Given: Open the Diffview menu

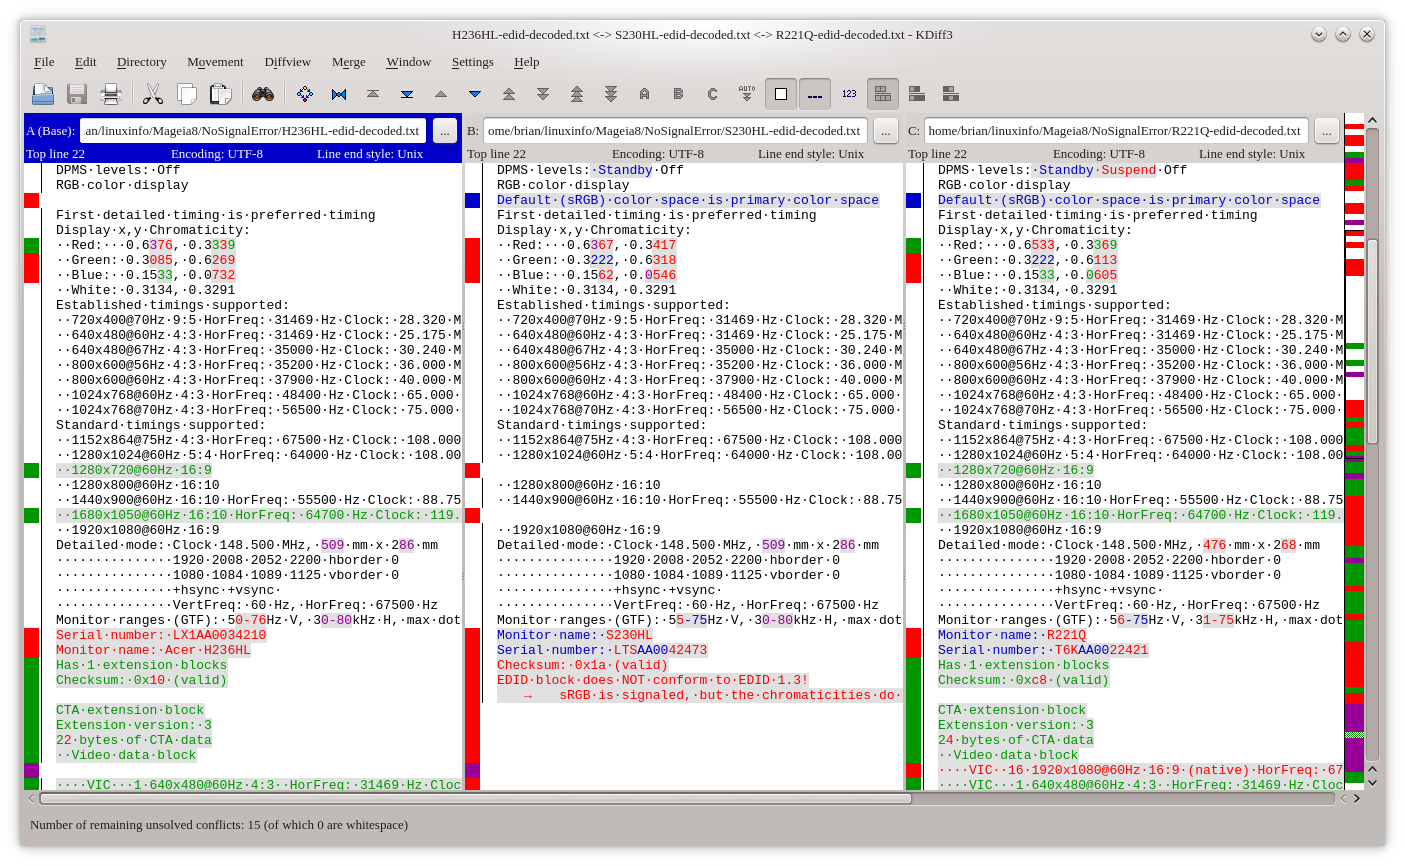Looking at the screenshot, I should coord(288,62).
